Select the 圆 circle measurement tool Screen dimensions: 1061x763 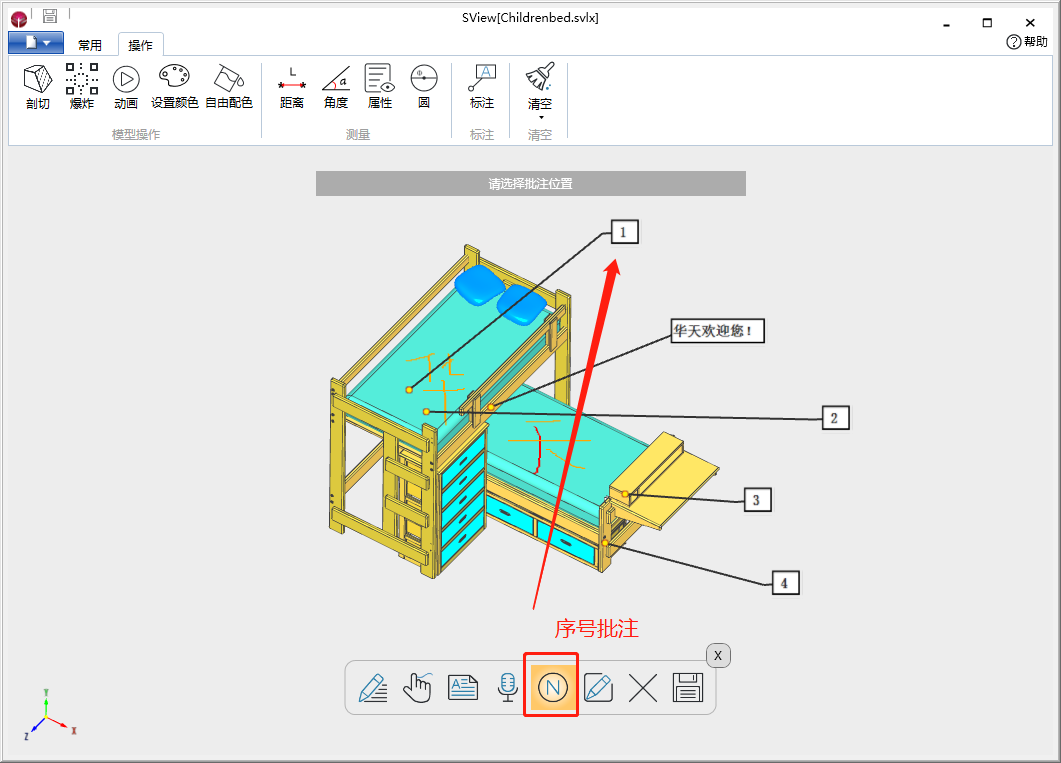pyautogui.click(x=424, y=87)
